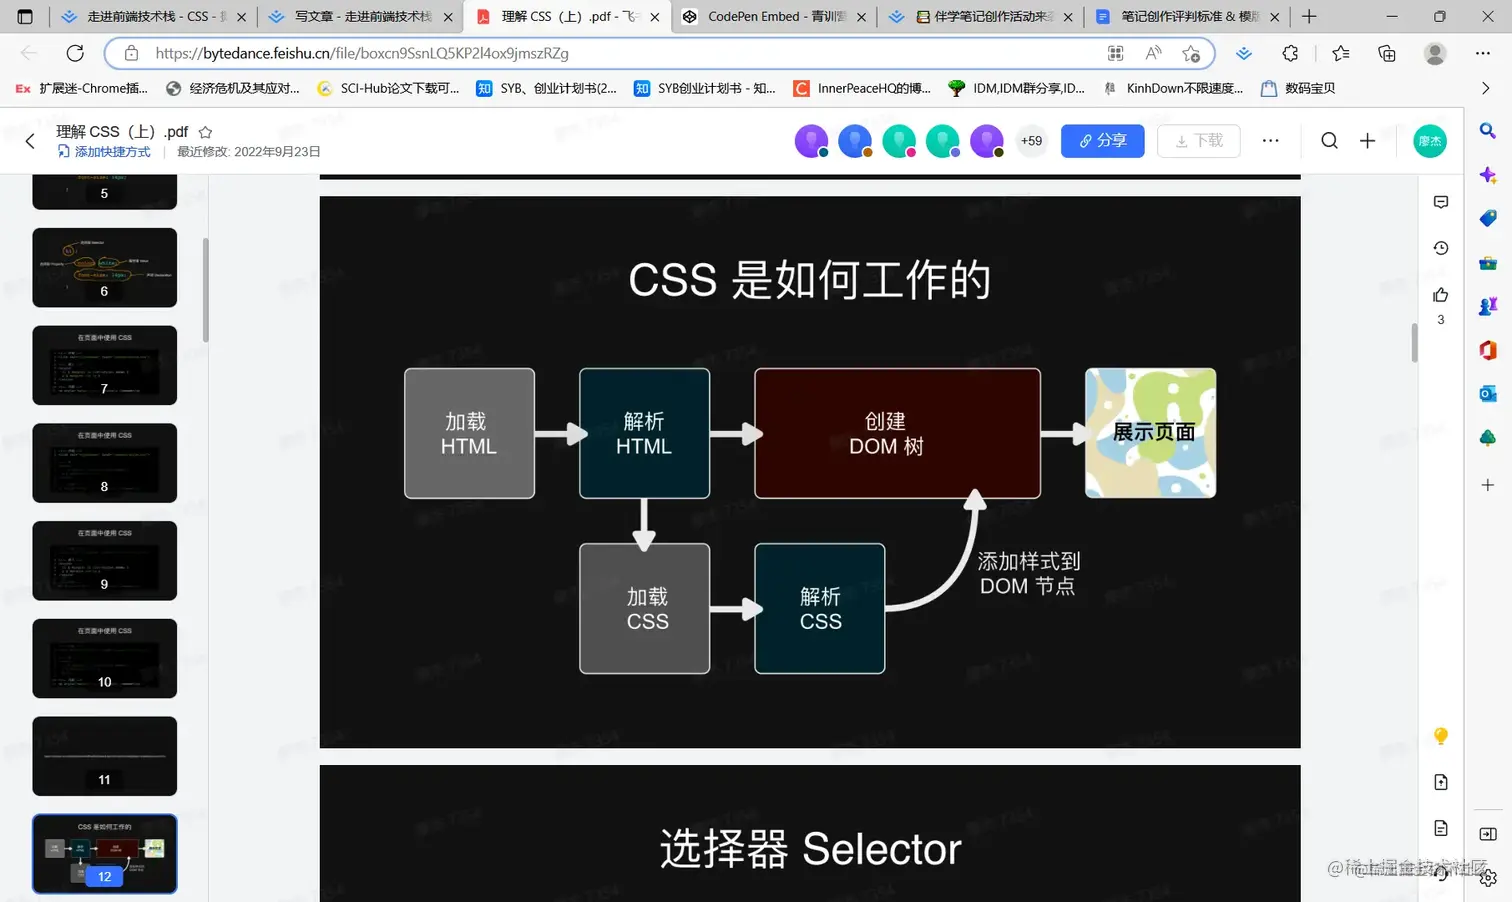Open the comments panel icon
This screenshot has height=902, width=1512.
click(1440, 201)
